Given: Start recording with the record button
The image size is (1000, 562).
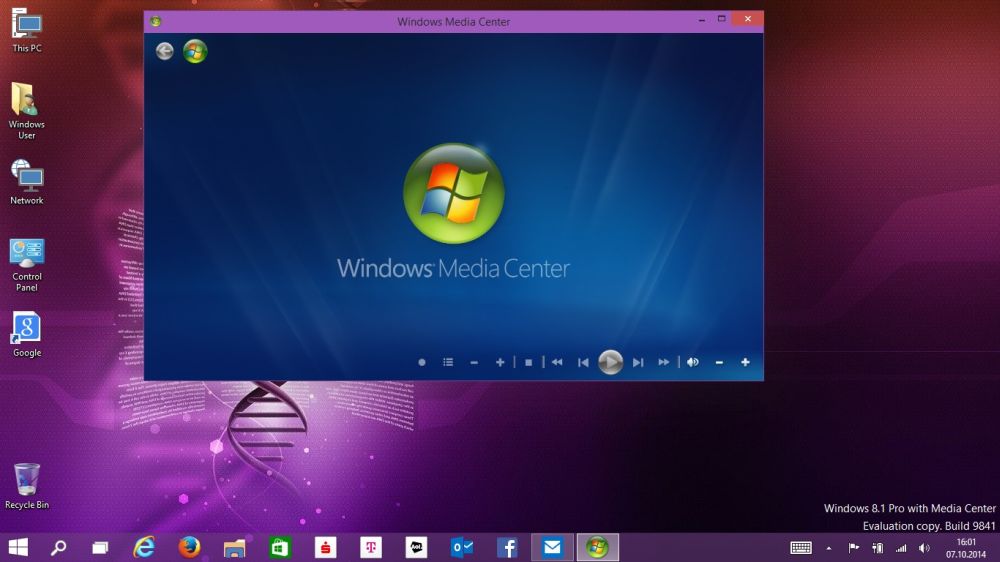Looking at the screenshot, I should [422, 362].
